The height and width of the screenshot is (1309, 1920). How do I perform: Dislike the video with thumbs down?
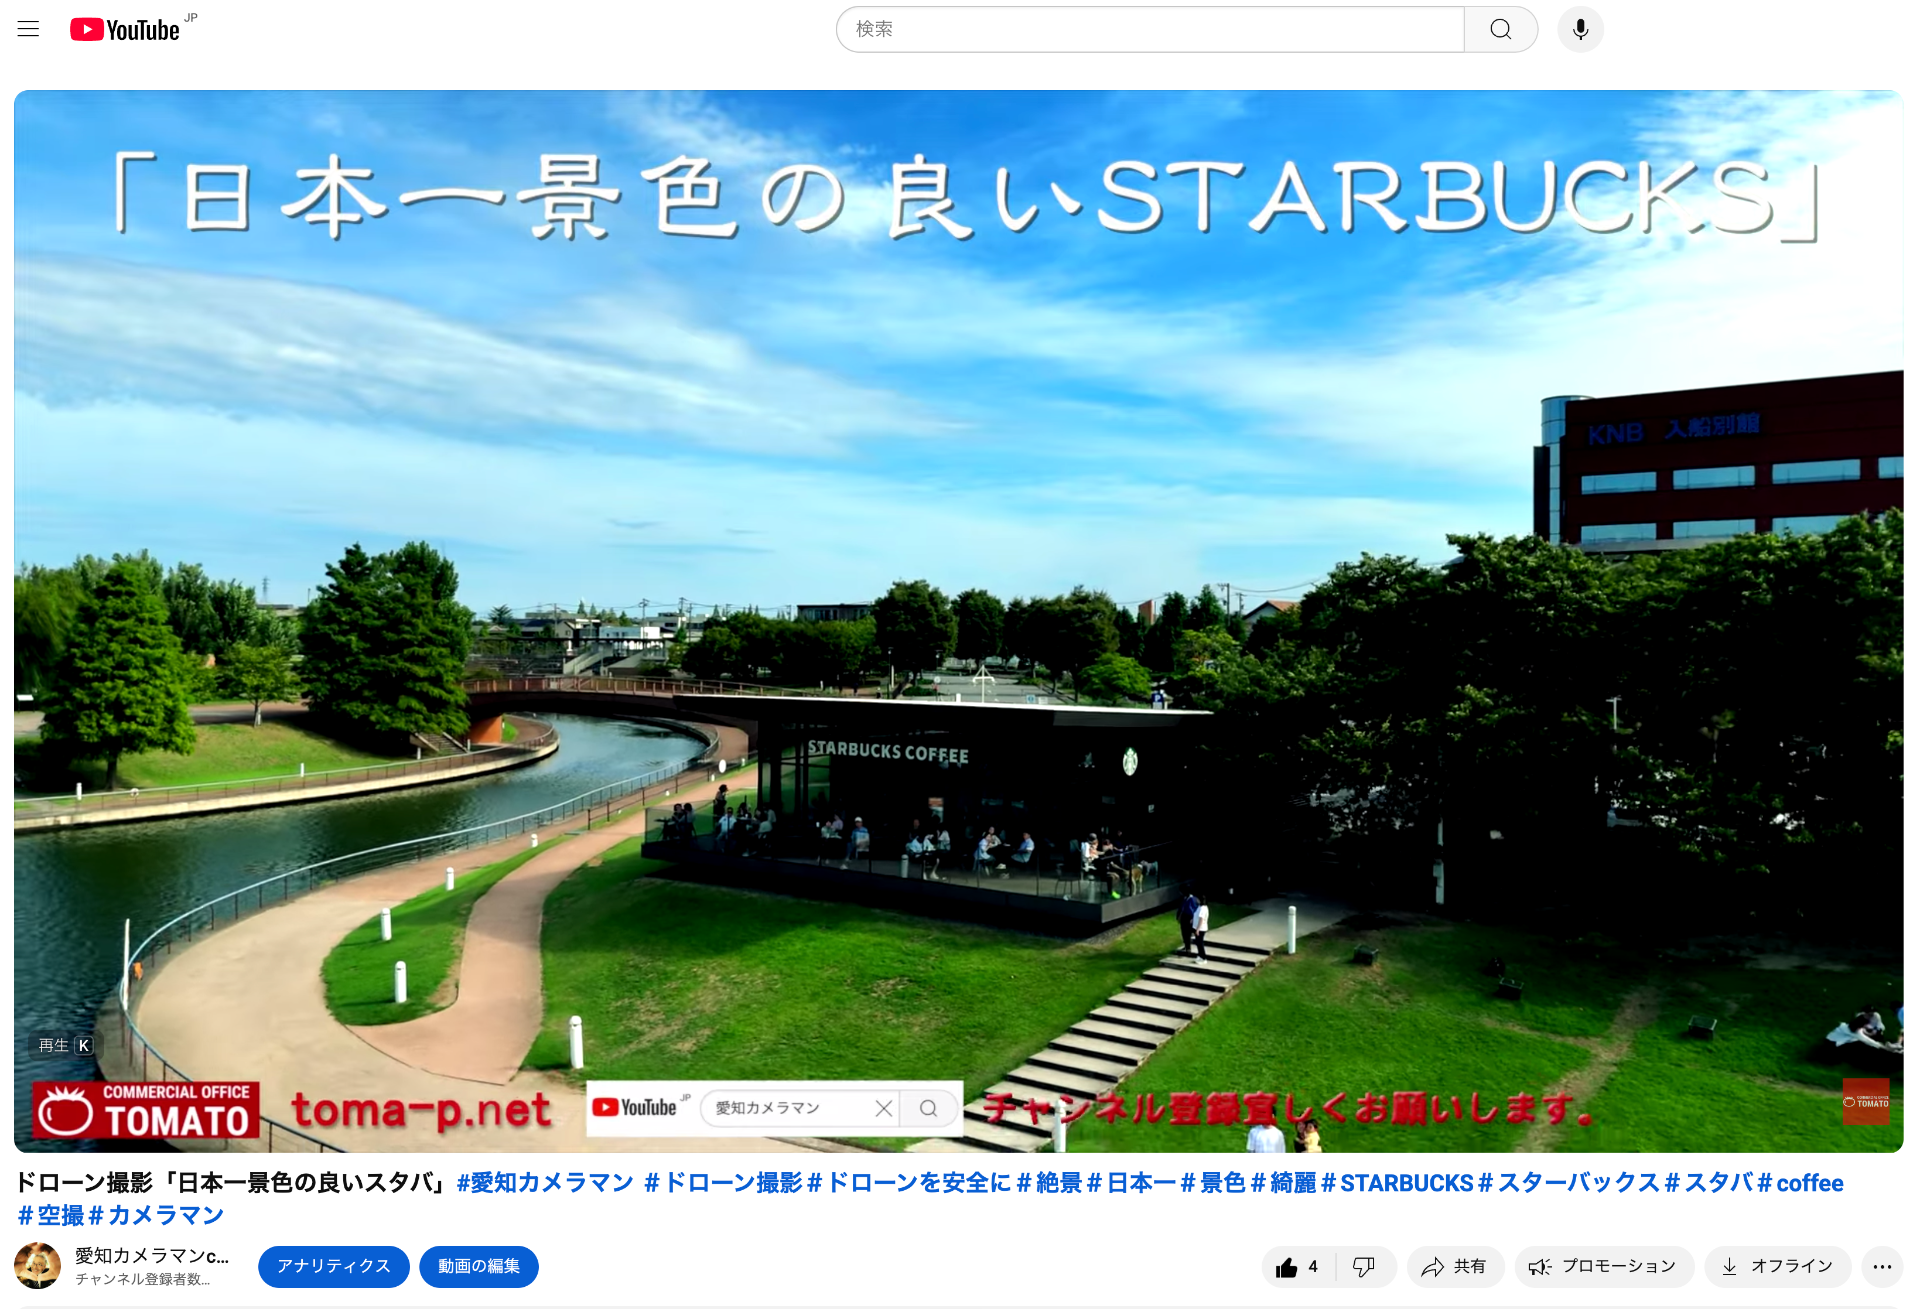1364,1267
